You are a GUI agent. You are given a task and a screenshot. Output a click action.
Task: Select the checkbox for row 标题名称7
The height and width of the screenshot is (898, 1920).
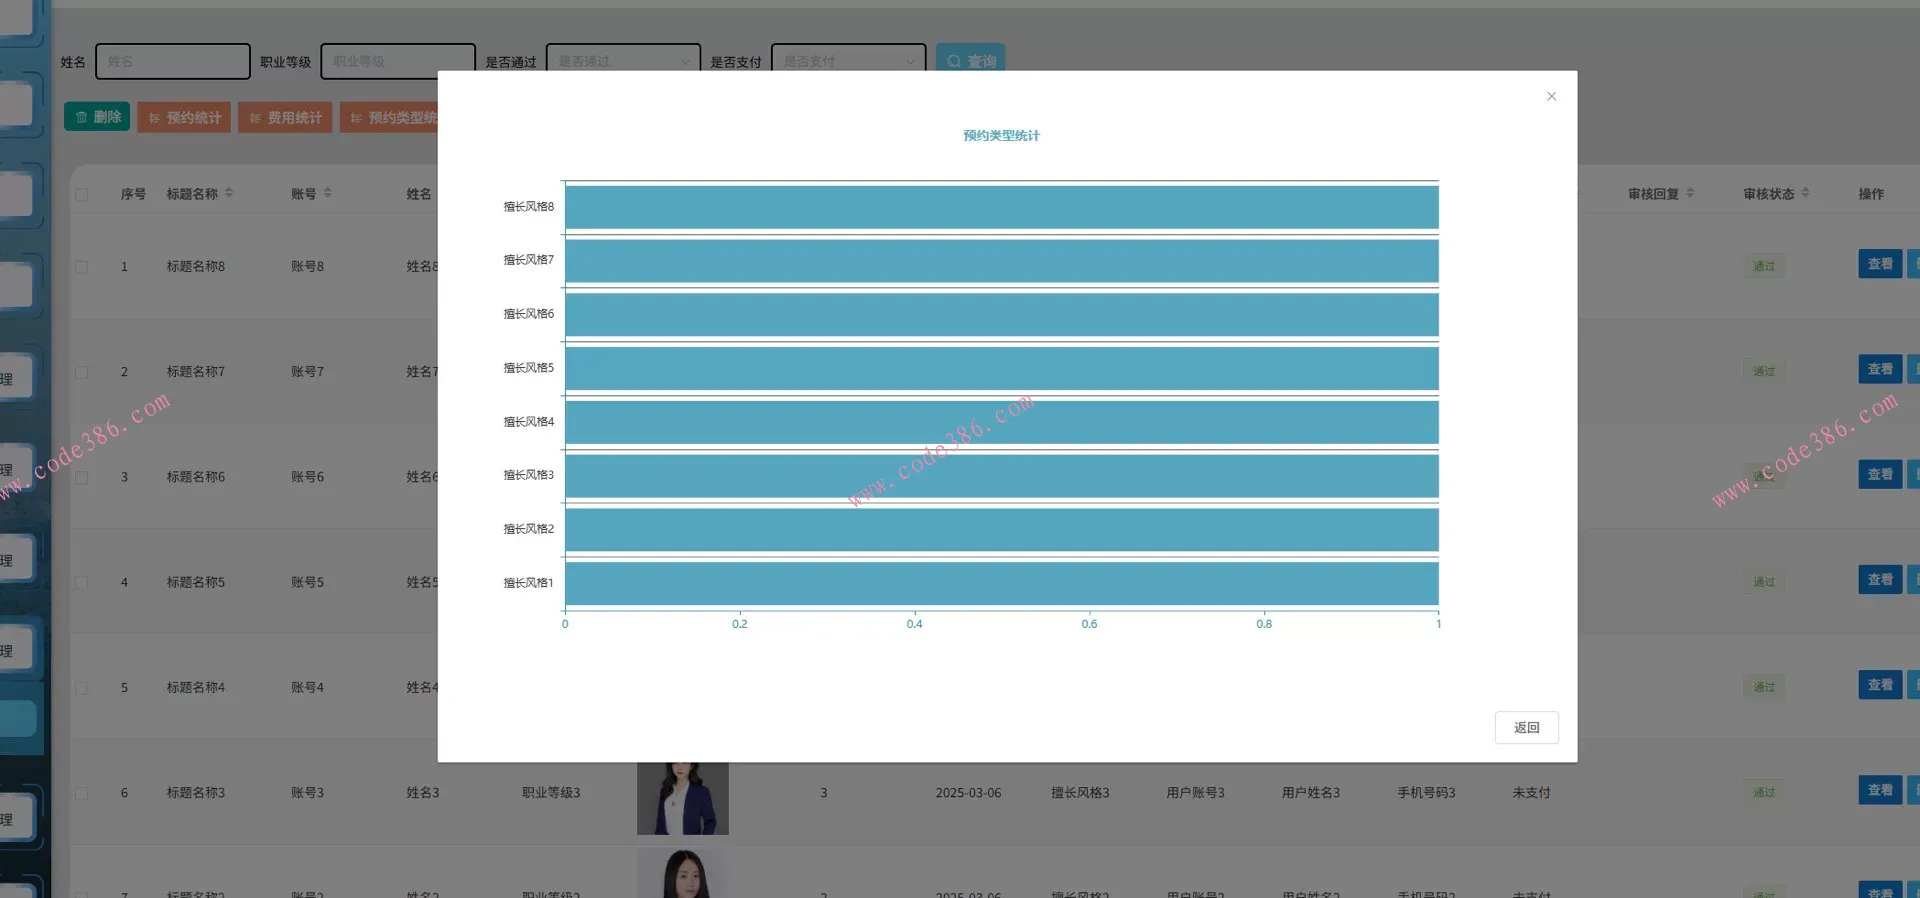click(x=82, y=372)
